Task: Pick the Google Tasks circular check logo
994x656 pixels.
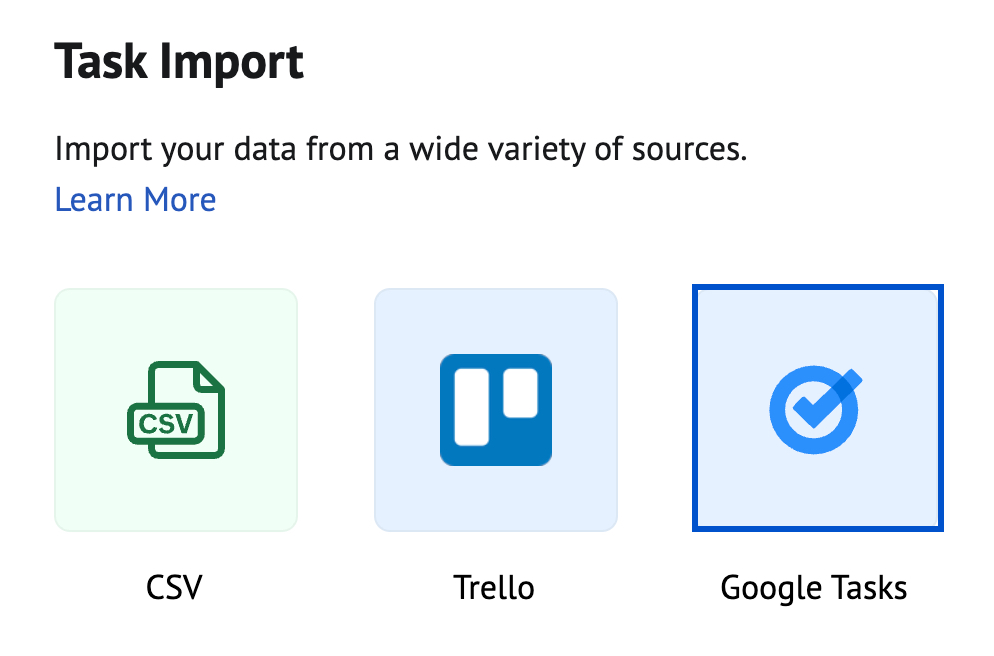Action: [816, 408]
